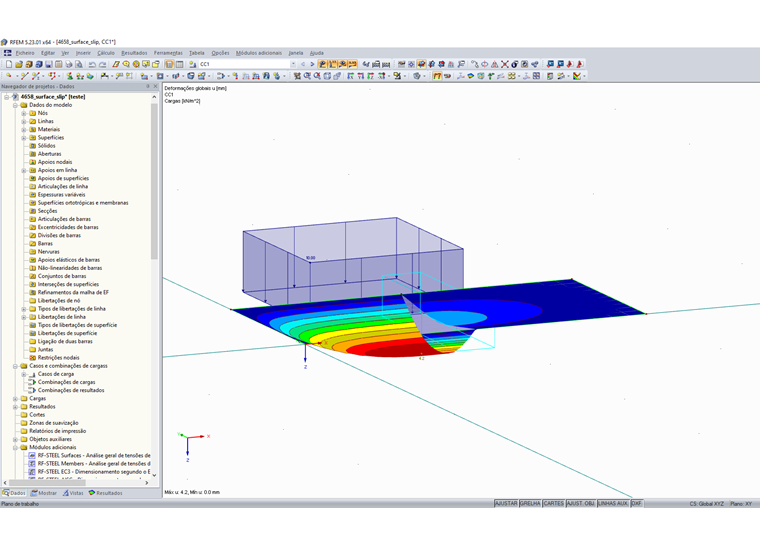
Task: Pin the project navigator panel
Action: (148, 86)
